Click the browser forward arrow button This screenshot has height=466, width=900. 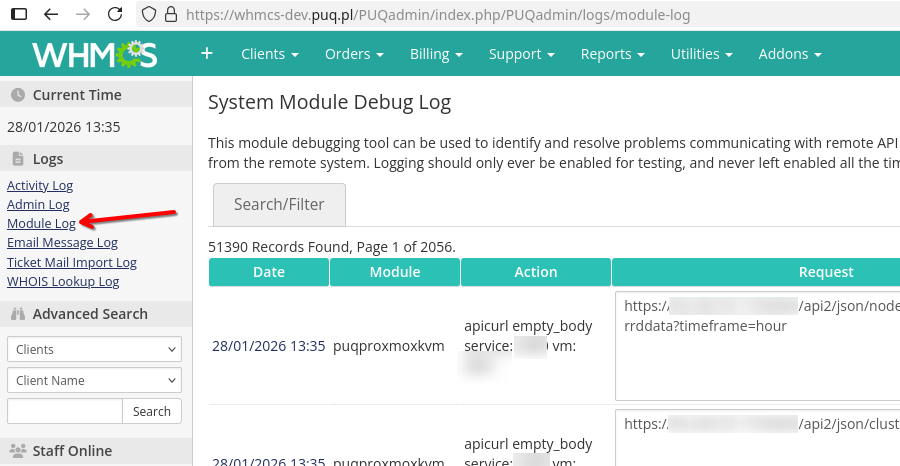pos(83,15)
